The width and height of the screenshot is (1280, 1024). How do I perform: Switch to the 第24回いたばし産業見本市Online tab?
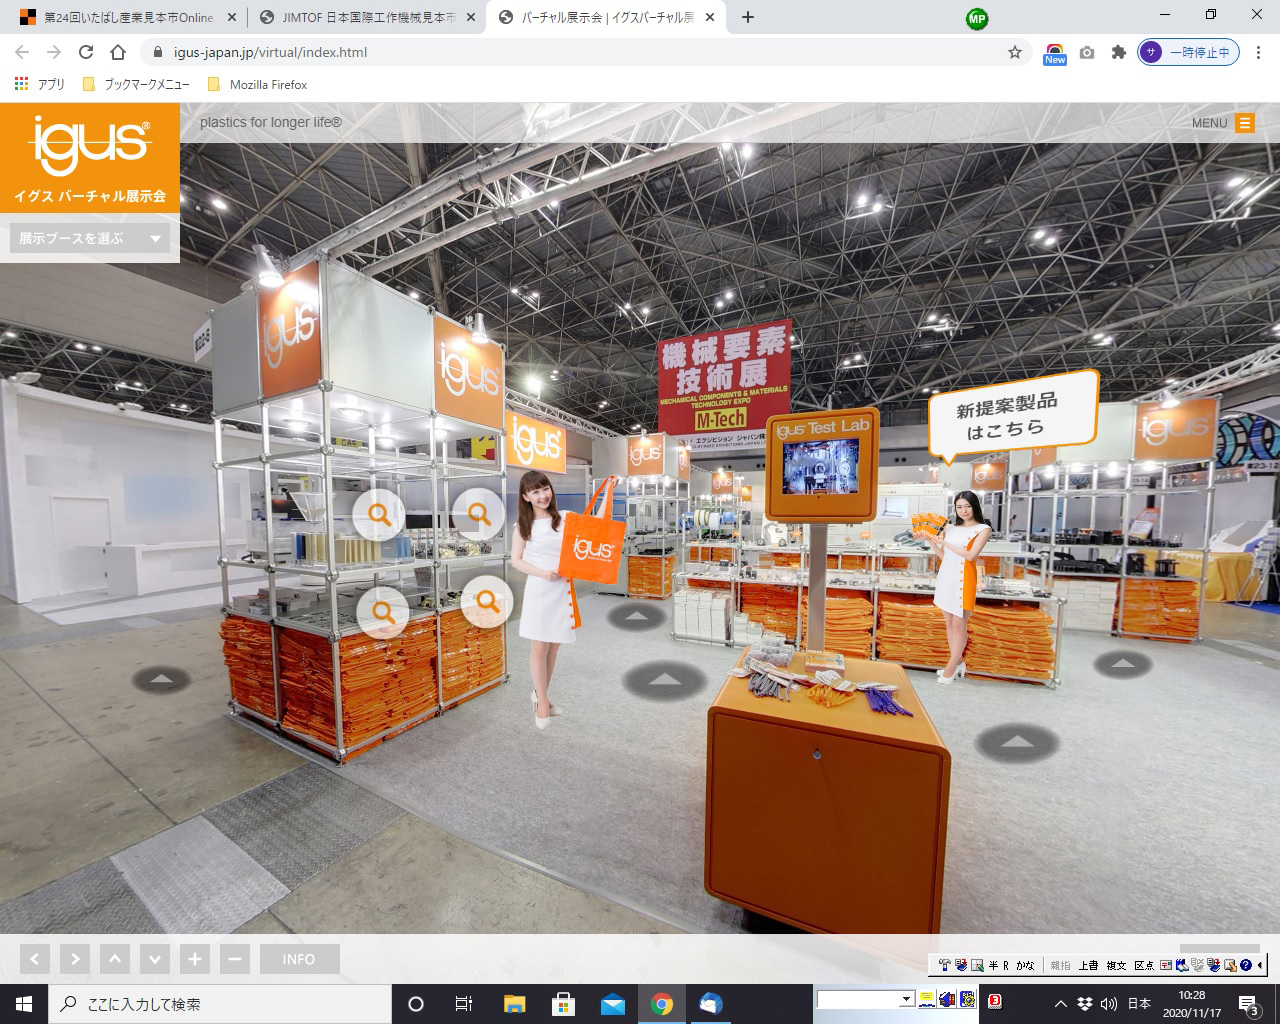point(128,17)
